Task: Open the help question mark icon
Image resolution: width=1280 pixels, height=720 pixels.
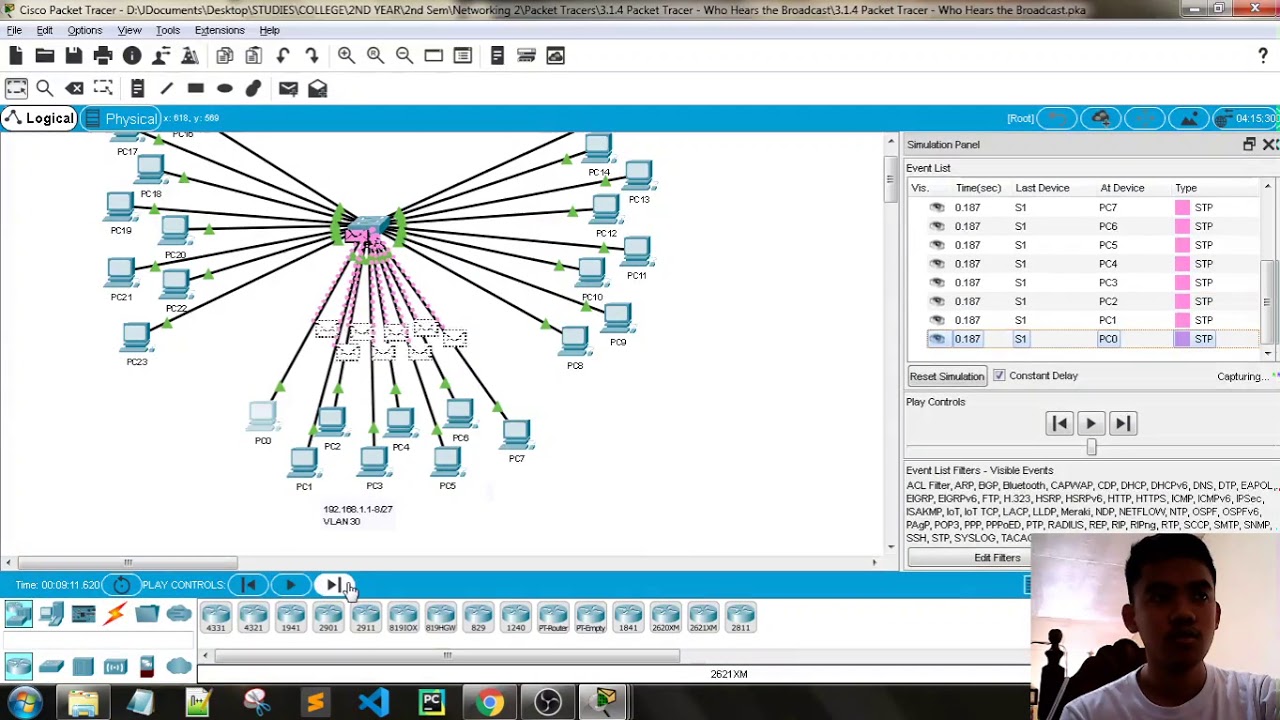Action: [1263, 56]
